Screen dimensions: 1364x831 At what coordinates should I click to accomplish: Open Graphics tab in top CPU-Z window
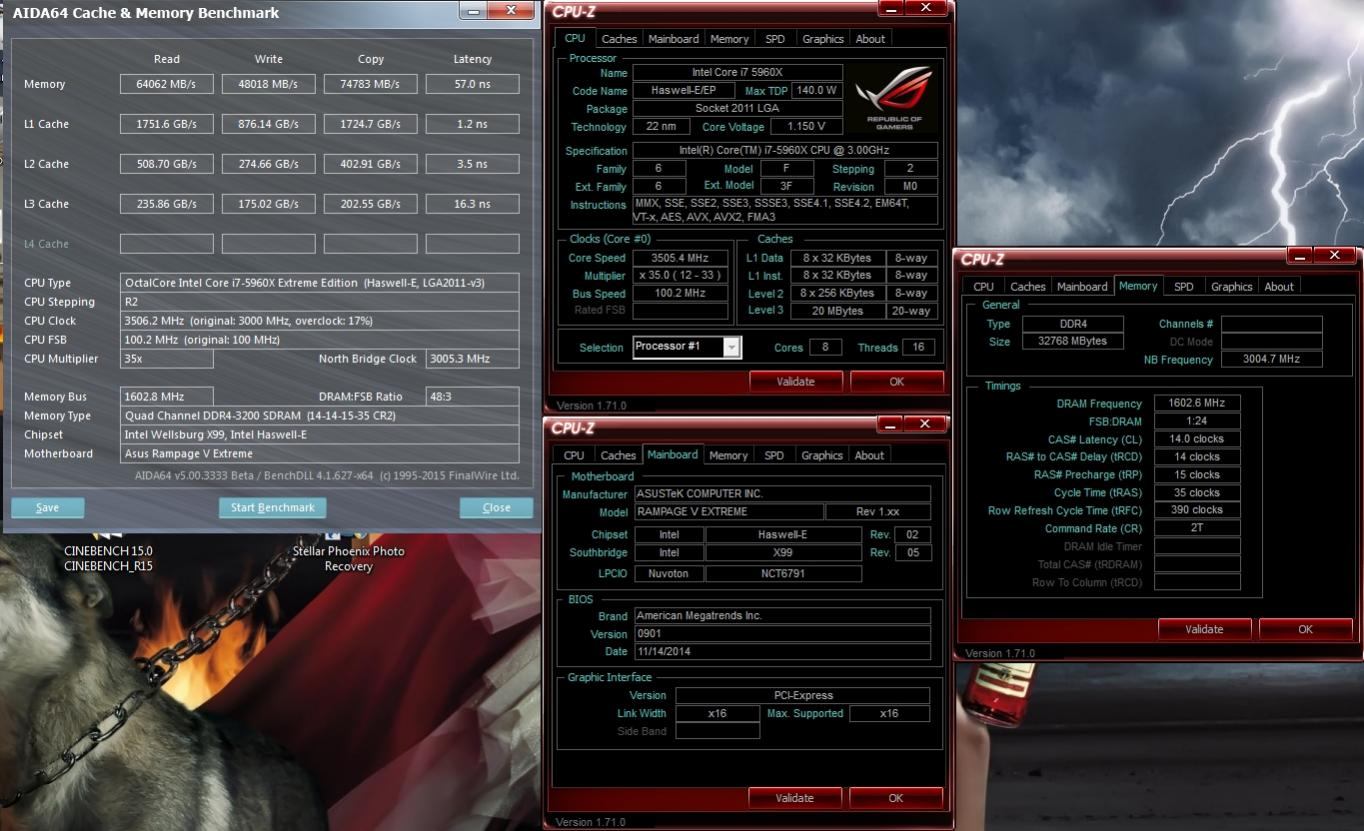tap(823, 39)
